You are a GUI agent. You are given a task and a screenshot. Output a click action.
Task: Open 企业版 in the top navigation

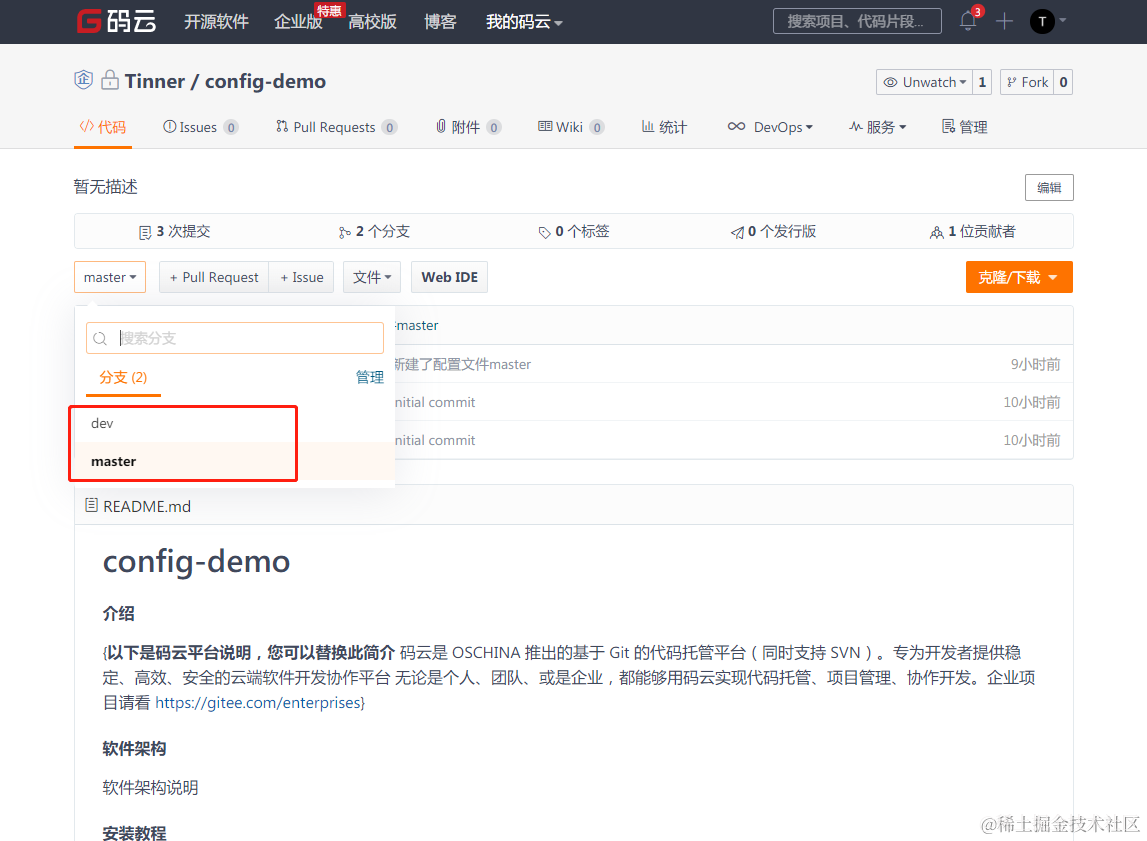pyautogui.click(x=298, y=22)
